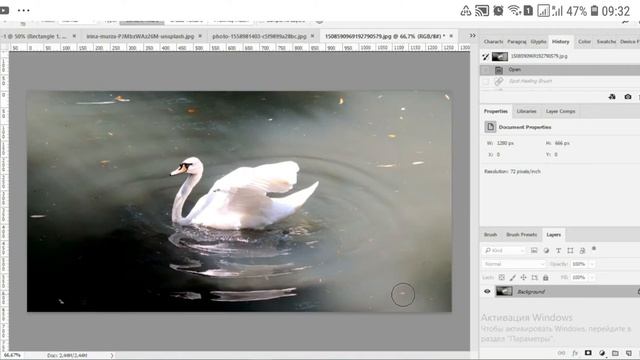
Task: Set history brush source on Spot Healing Brush
Action: point(486,82)
